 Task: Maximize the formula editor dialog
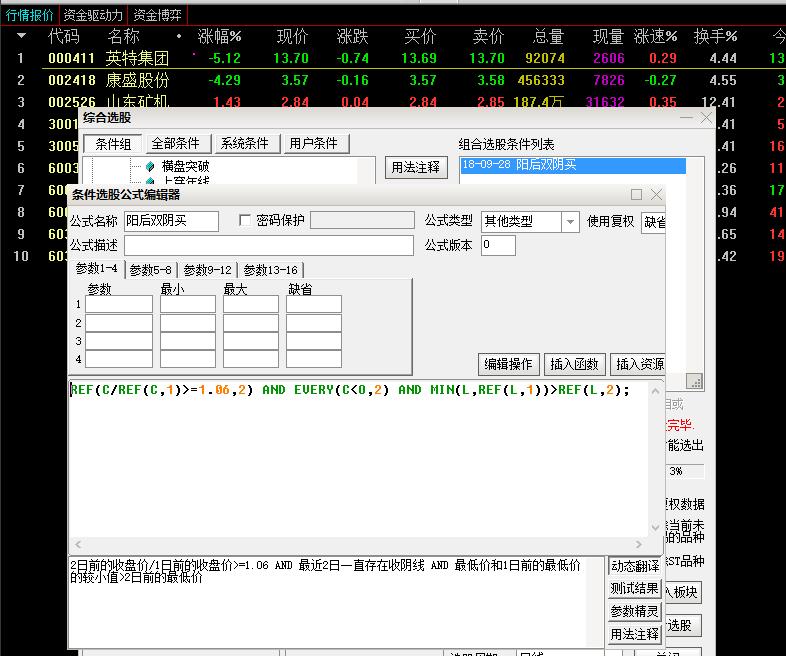click(x=636, y=195)
